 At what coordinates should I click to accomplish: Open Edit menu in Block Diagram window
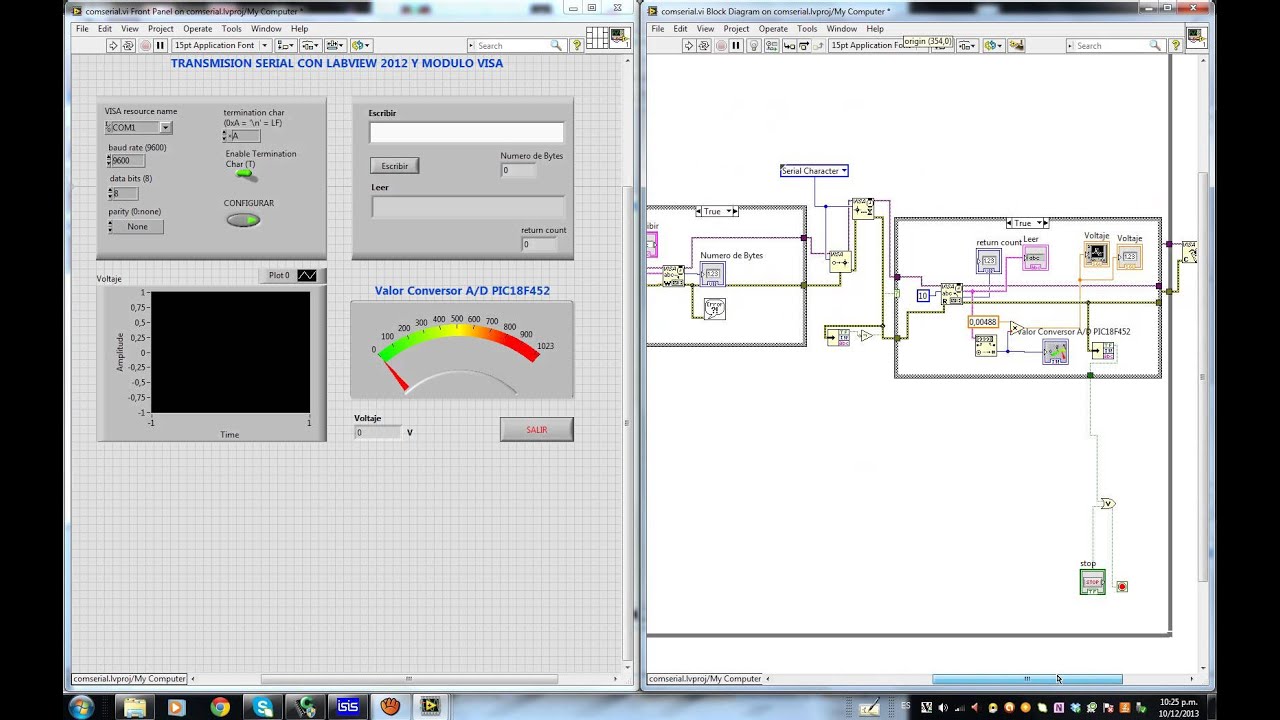[680, 29]
